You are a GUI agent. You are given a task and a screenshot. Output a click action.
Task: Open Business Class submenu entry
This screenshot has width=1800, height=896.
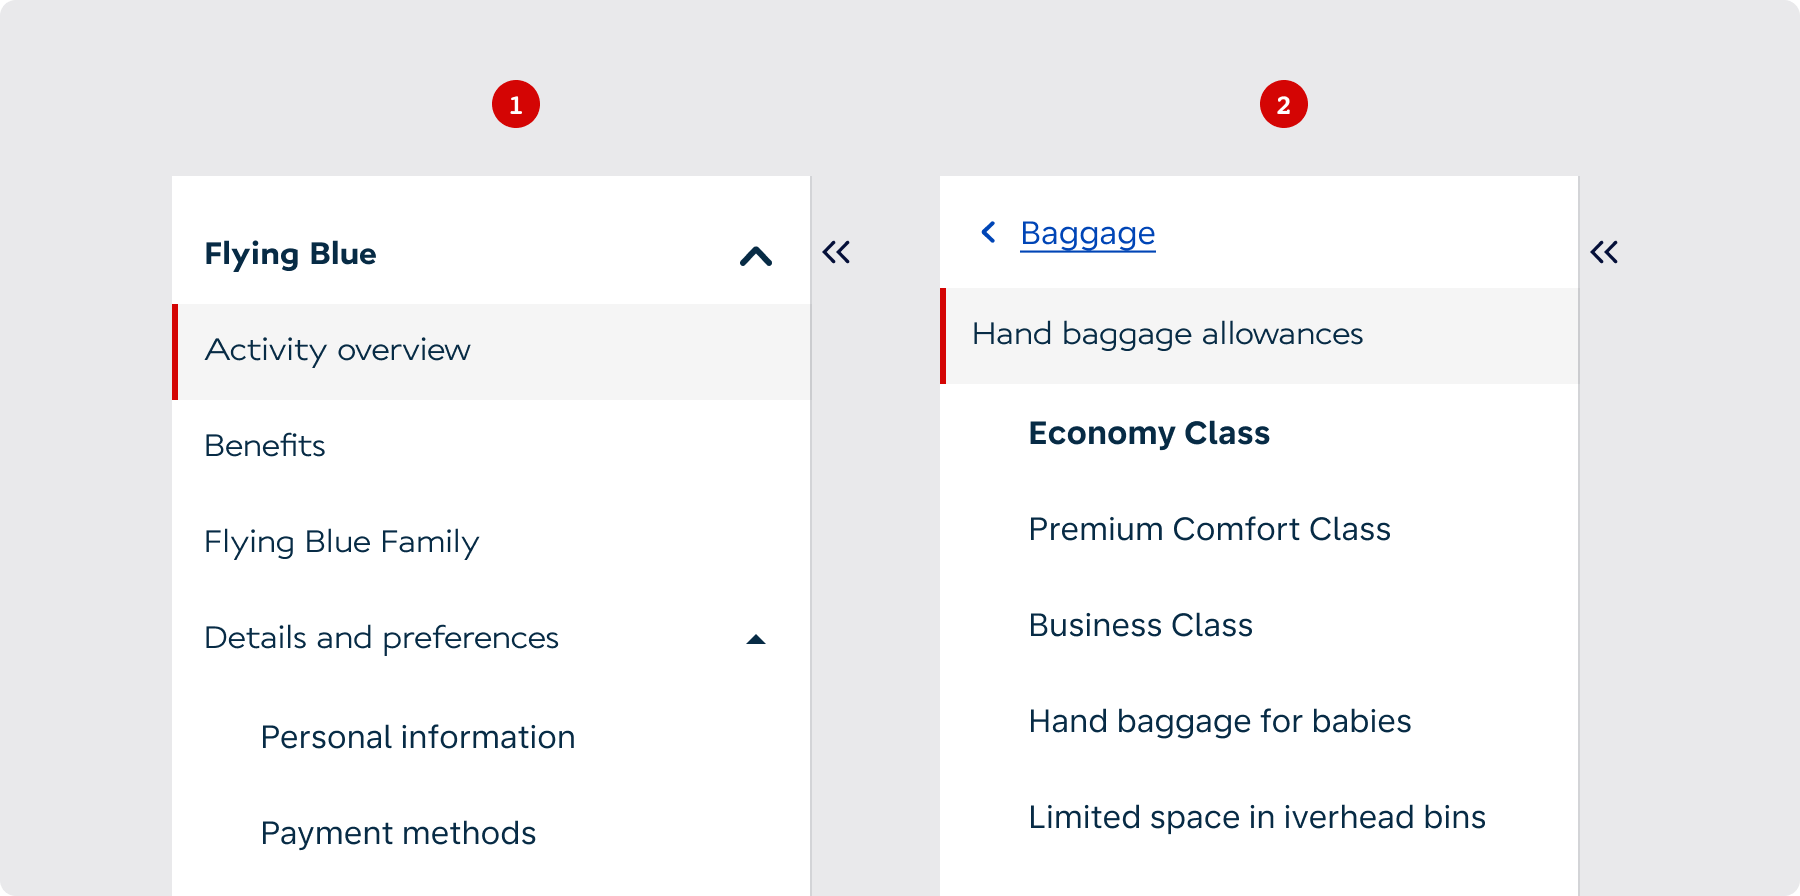coord(1140,625)
